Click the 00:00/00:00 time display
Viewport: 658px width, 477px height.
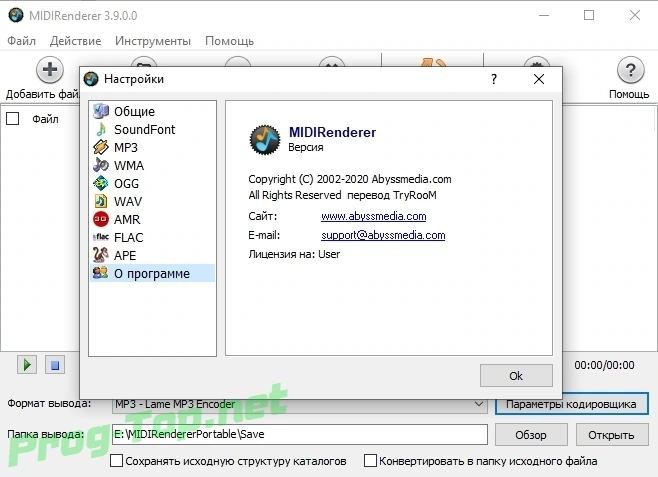coord(604,365)
